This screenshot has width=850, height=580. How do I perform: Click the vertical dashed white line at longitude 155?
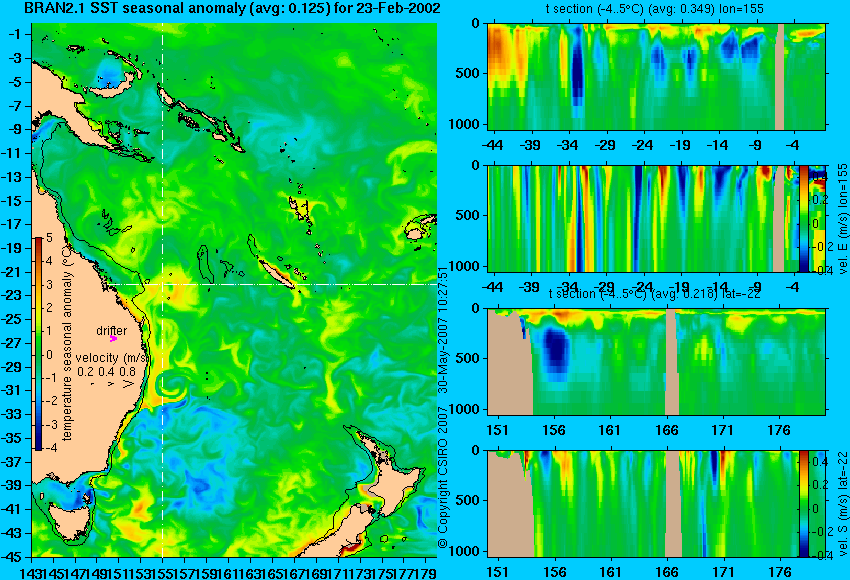tap(162, 290)
